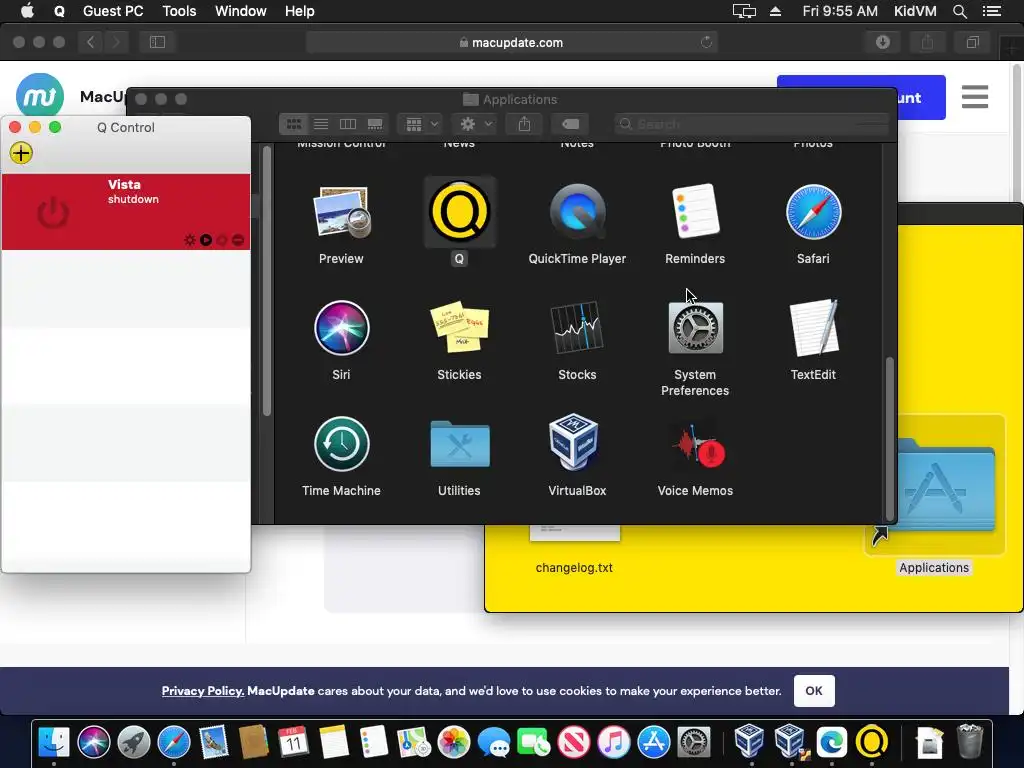Click the Vista power icon
Image resolution: width=1024 pixels, height=768 pixels.
(53, 212)
